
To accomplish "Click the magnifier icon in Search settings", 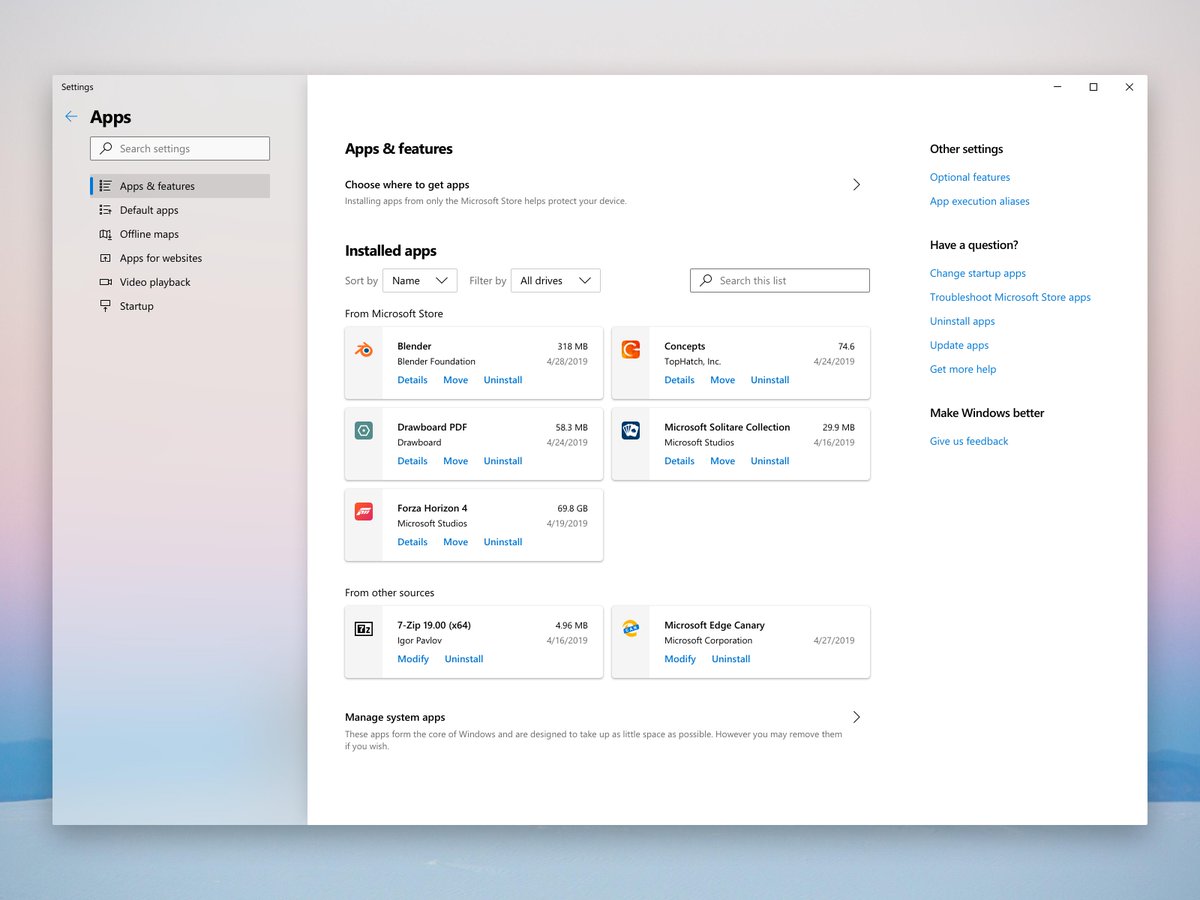I will [x=106, y=148].
